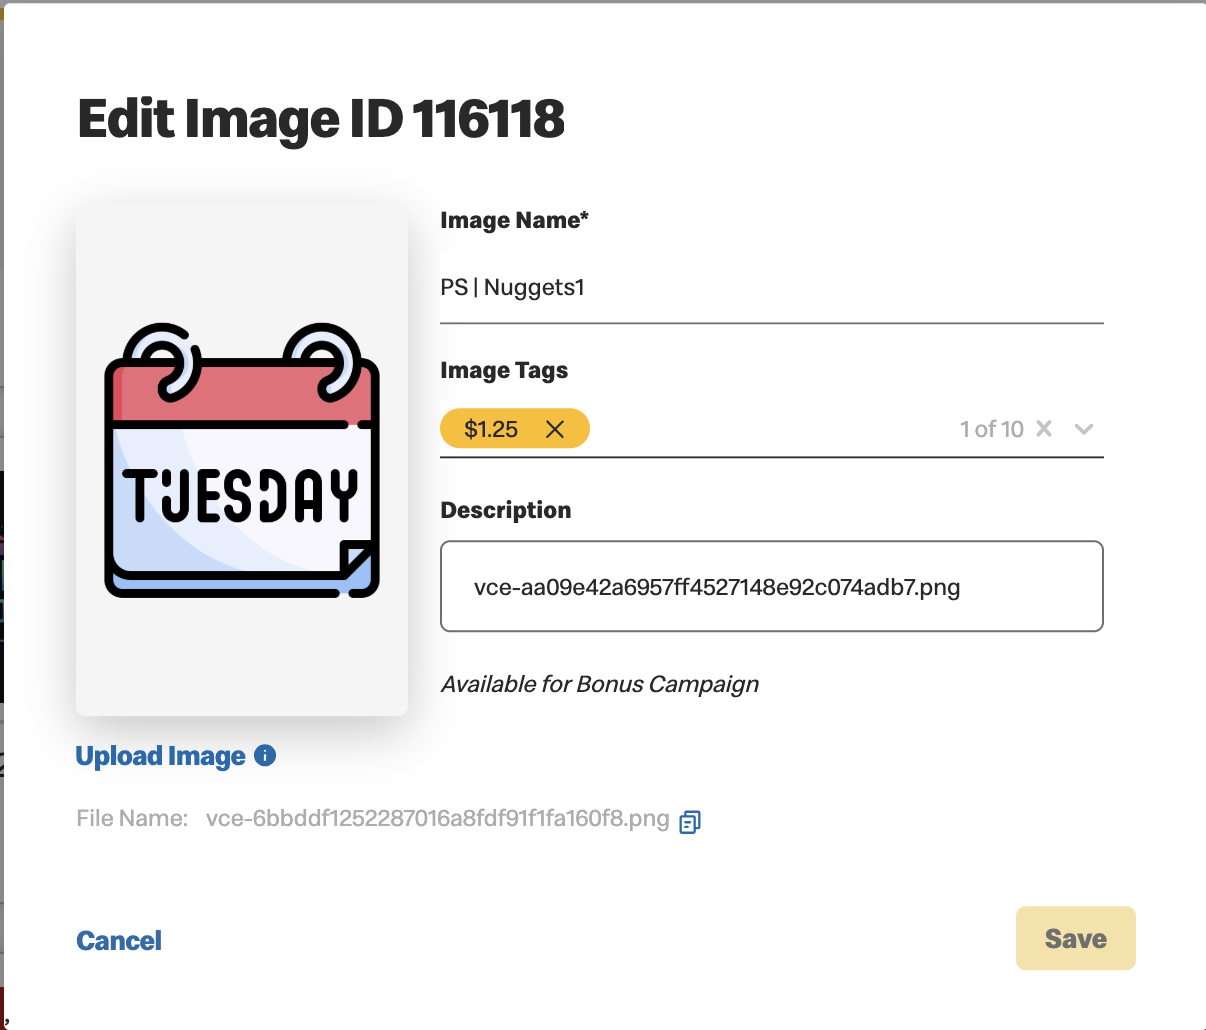Copy the file name using clipboard icon
The width and height of the screenshot is (1206, 1030).
coord(690,821)
